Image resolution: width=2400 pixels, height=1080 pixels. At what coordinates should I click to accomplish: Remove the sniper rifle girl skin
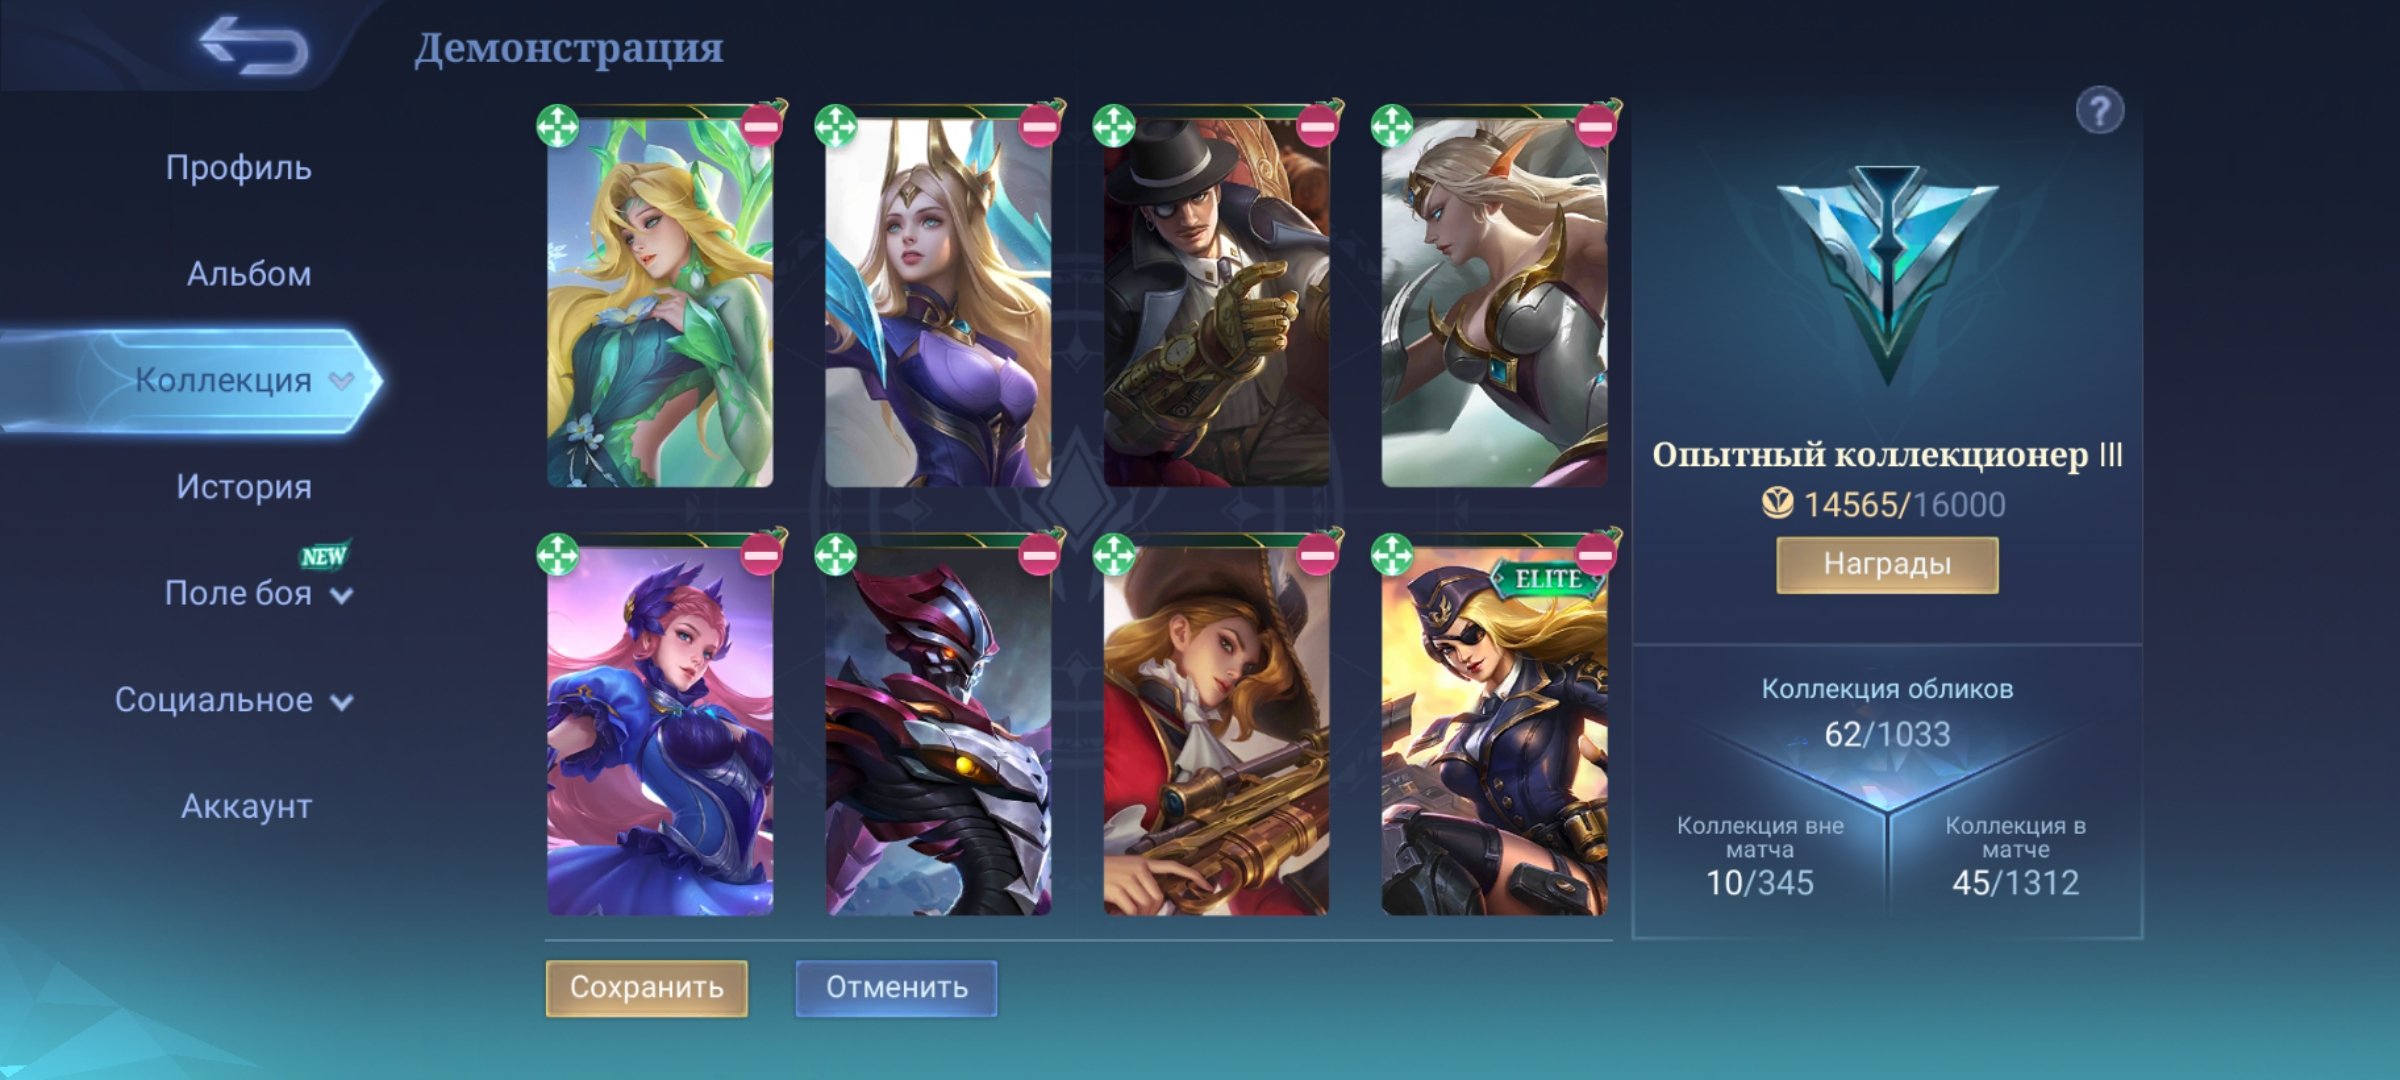pyautogui.click(x=1317, y=553)
